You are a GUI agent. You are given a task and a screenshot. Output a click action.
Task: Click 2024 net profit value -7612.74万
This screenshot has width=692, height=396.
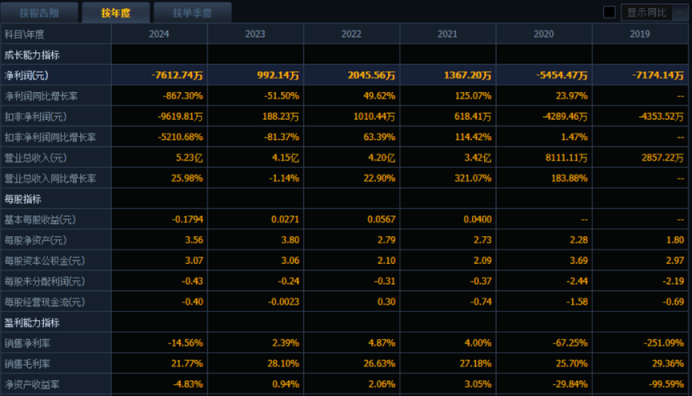177,75
